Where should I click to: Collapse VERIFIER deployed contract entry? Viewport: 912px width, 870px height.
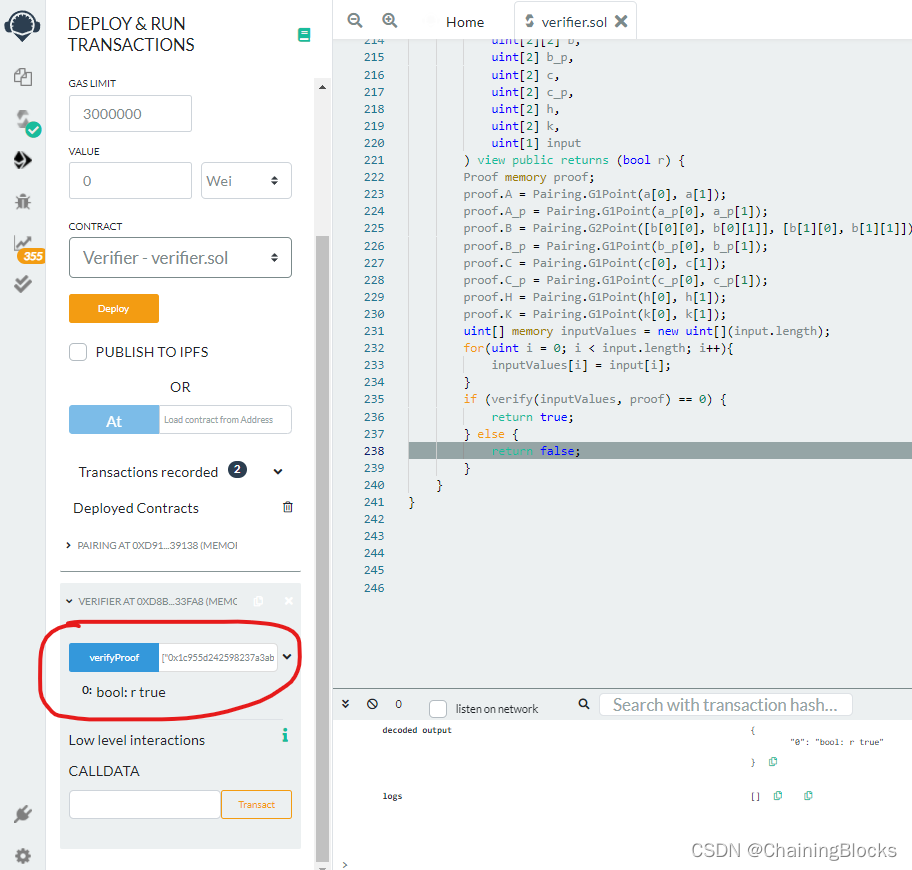point(69,601)
